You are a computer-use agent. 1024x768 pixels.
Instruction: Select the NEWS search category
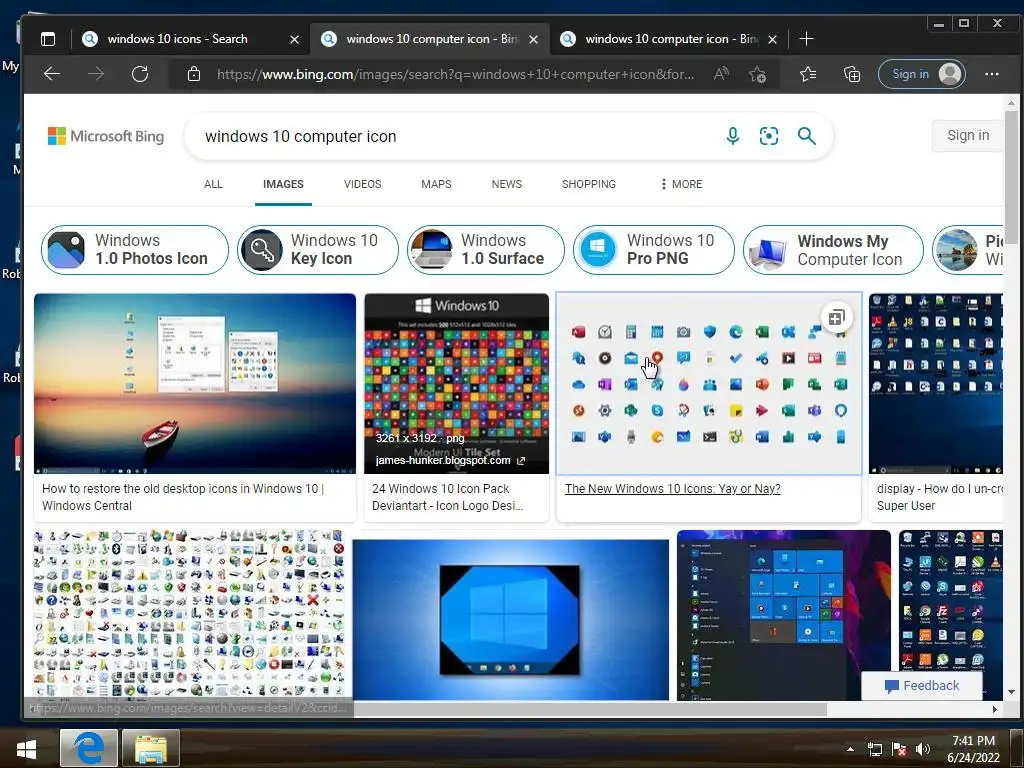click(507, 184)
